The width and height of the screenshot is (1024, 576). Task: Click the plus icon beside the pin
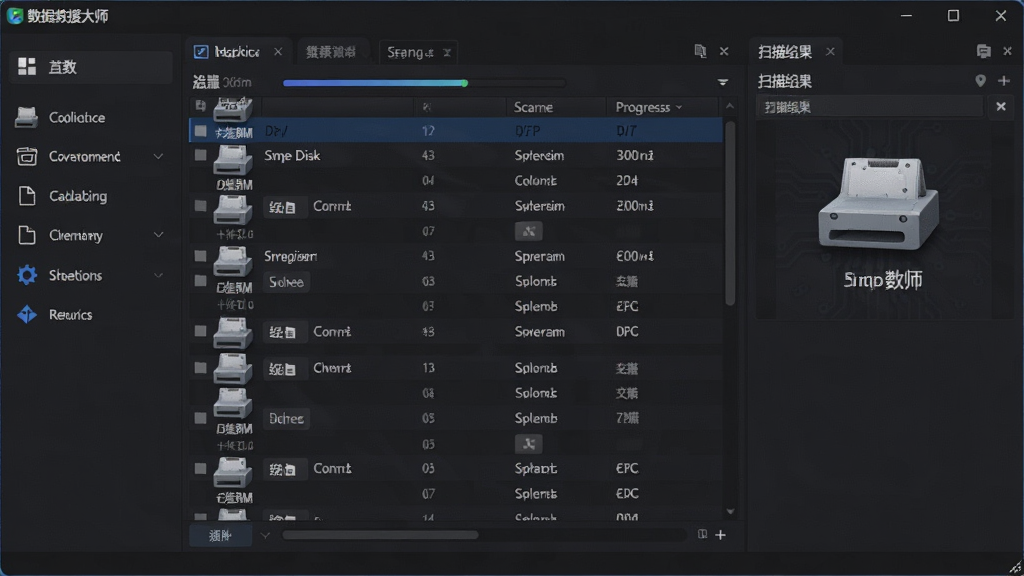1004,80
